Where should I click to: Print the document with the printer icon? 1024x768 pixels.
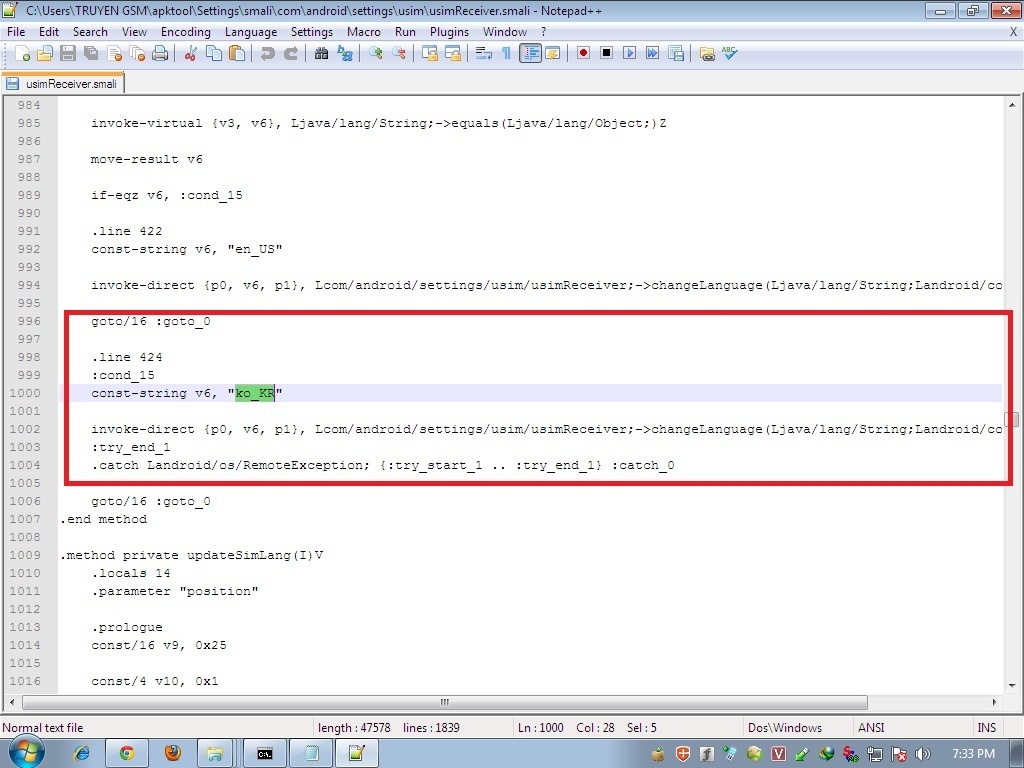[160, 54]
